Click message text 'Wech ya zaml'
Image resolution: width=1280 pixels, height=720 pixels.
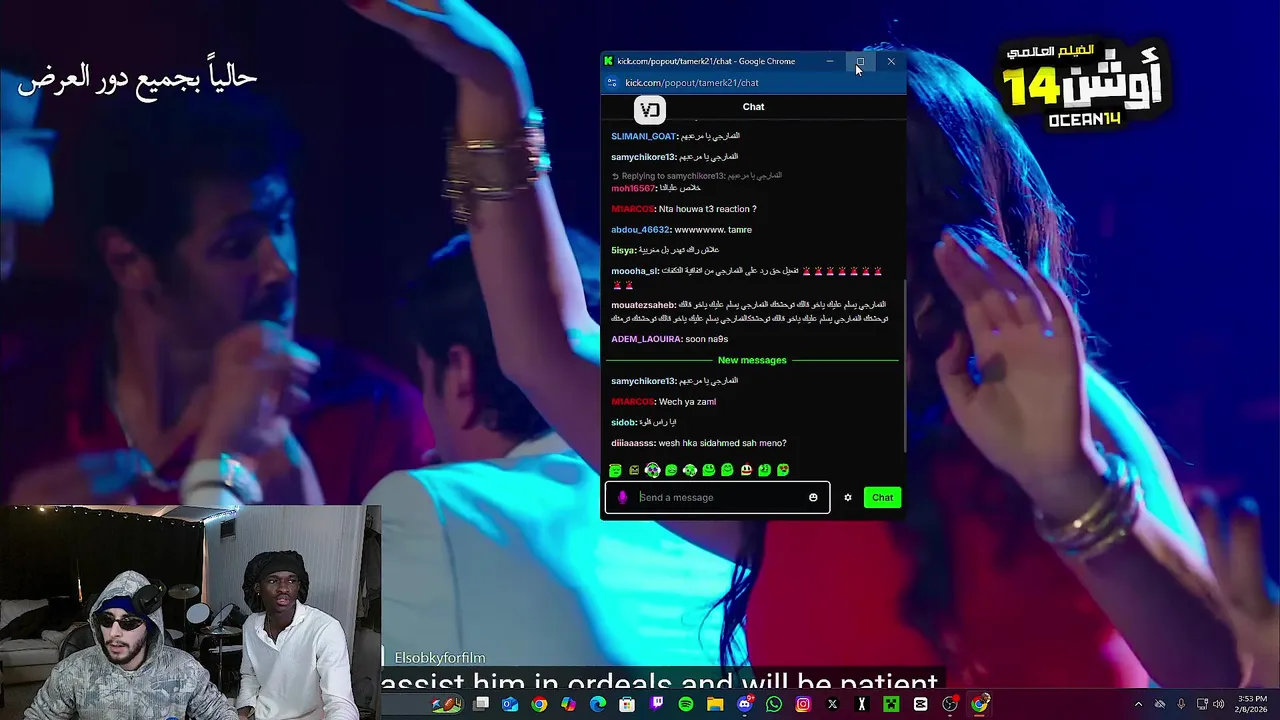[687, 402]
